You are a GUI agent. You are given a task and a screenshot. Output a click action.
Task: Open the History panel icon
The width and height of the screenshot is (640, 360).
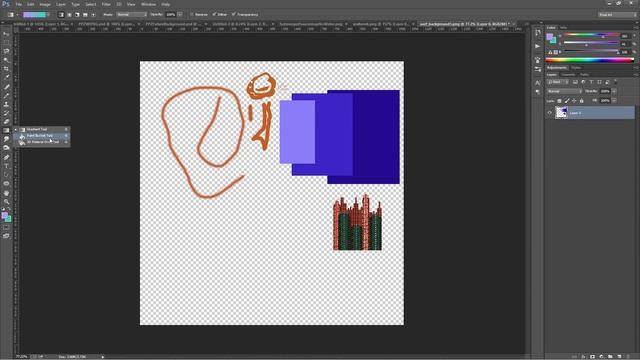pos(538,33)
